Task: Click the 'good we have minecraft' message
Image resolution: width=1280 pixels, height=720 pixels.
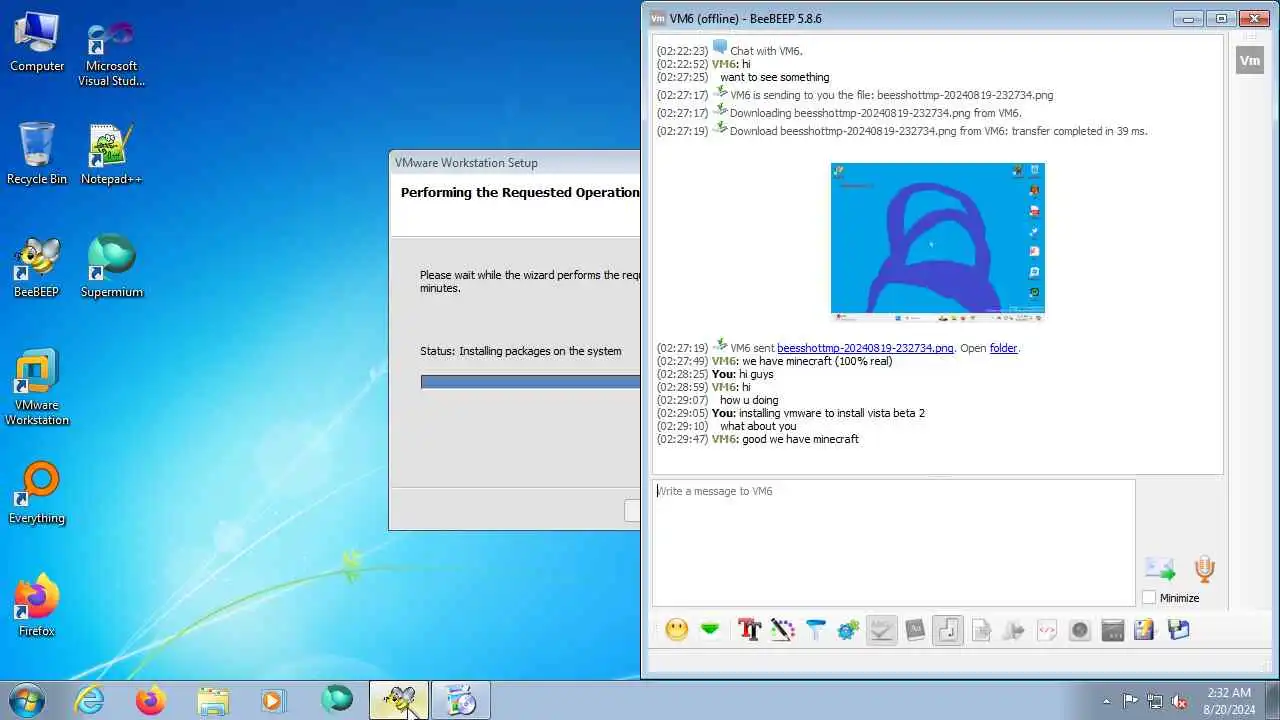Action: (800, 439)
